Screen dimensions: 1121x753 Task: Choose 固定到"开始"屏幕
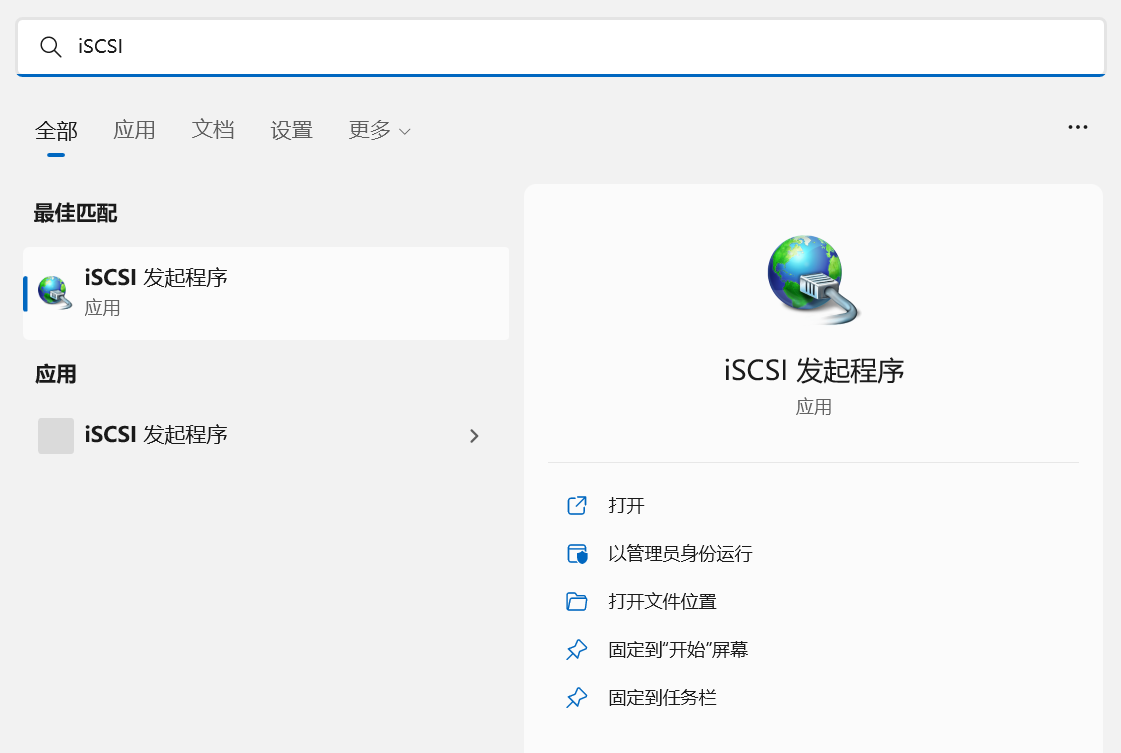tap(678, 649)
